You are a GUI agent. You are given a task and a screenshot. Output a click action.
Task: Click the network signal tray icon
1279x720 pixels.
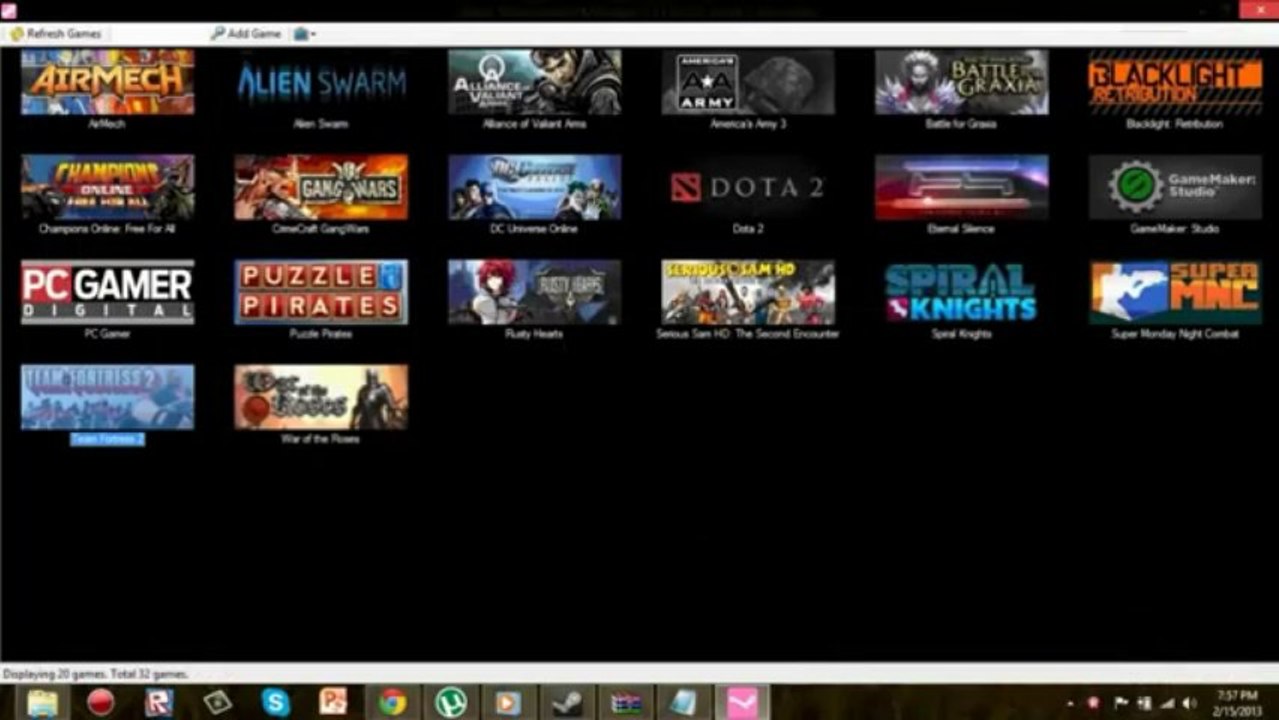point(1167,704)
